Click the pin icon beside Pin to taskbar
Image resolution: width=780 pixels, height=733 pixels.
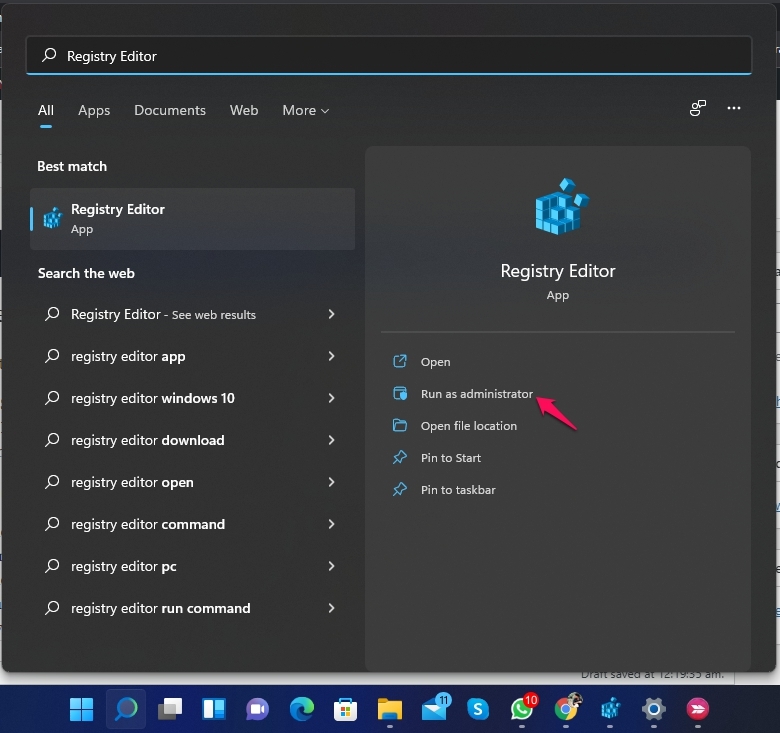(x=400, y=489)
